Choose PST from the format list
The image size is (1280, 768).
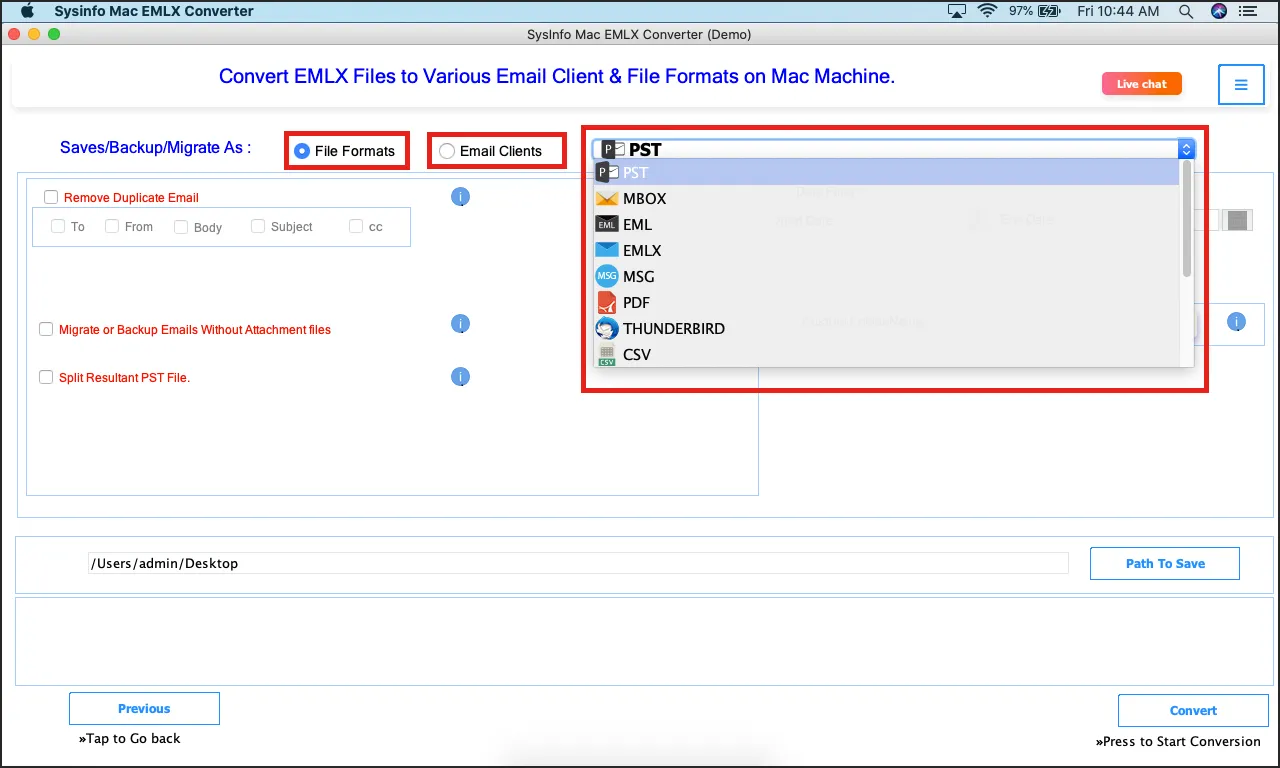click(887, 172)
